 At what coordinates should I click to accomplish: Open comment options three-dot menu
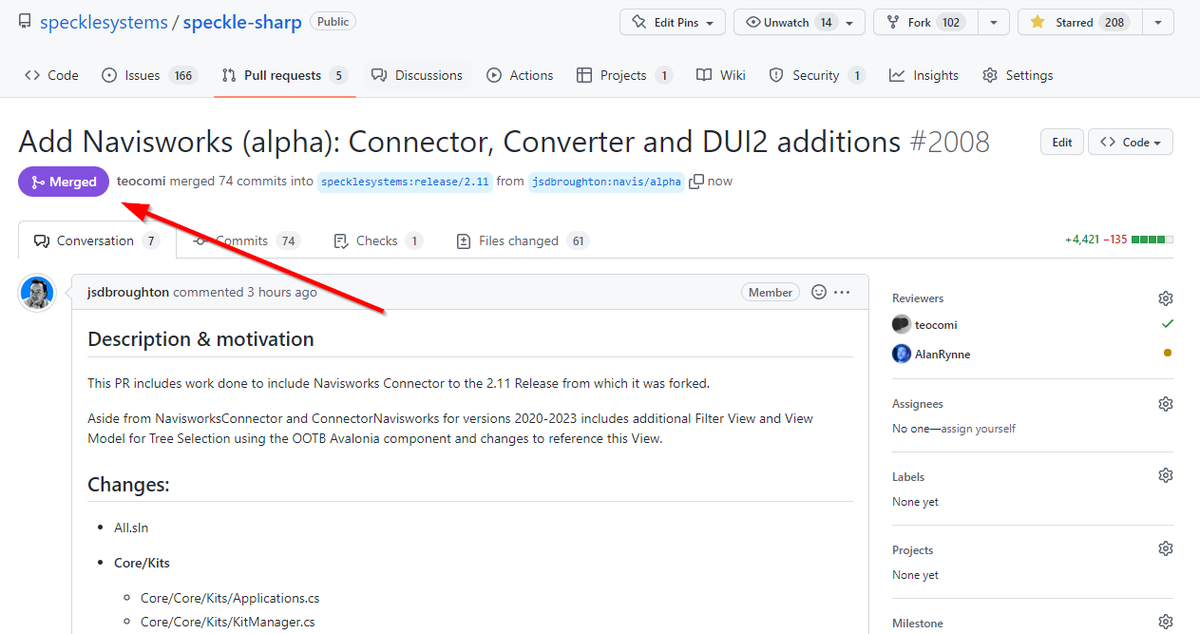pyautogui.click(x=842, y=292)
